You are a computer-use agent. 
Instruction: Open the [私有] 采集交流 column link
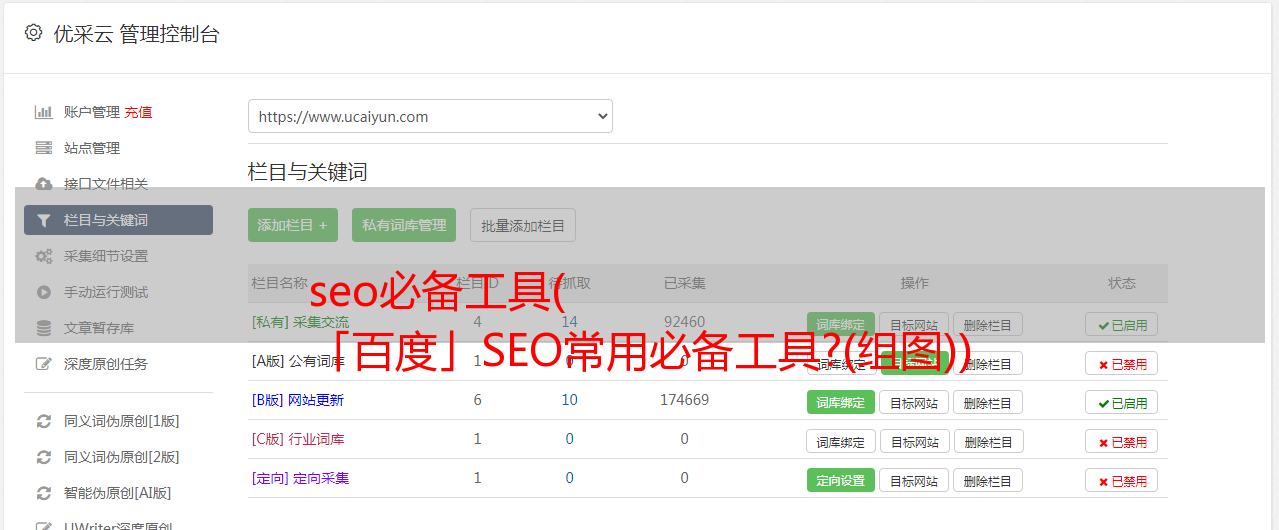[x=300, y=322]
